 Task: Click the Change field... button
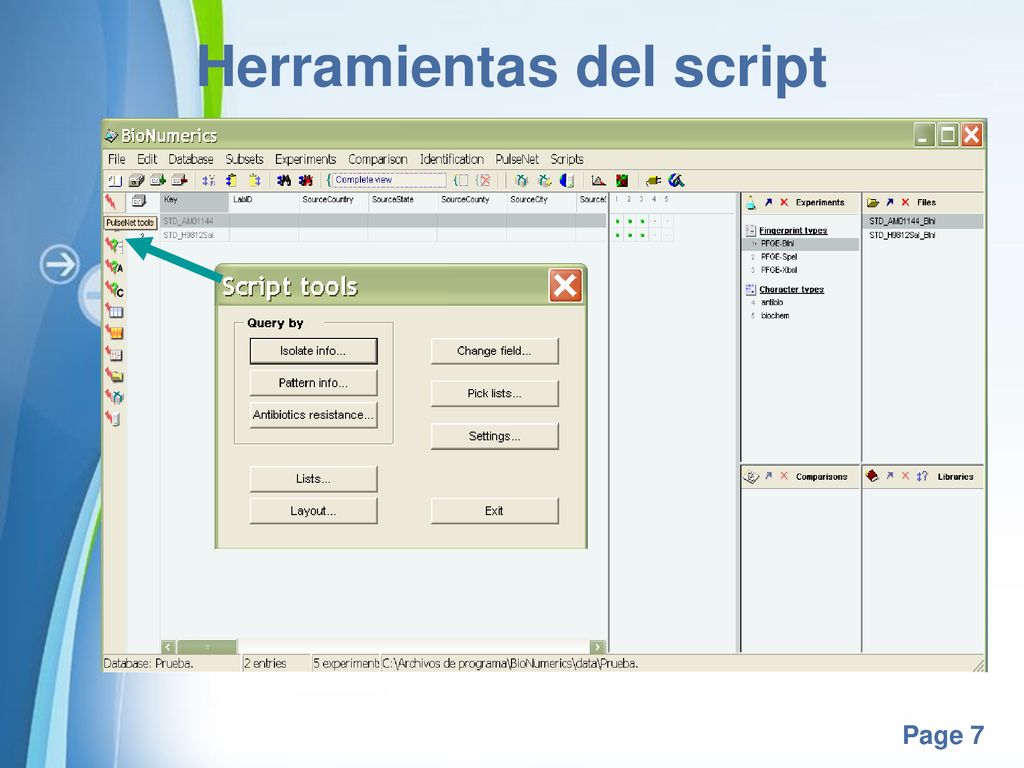(x=494, y=351)
